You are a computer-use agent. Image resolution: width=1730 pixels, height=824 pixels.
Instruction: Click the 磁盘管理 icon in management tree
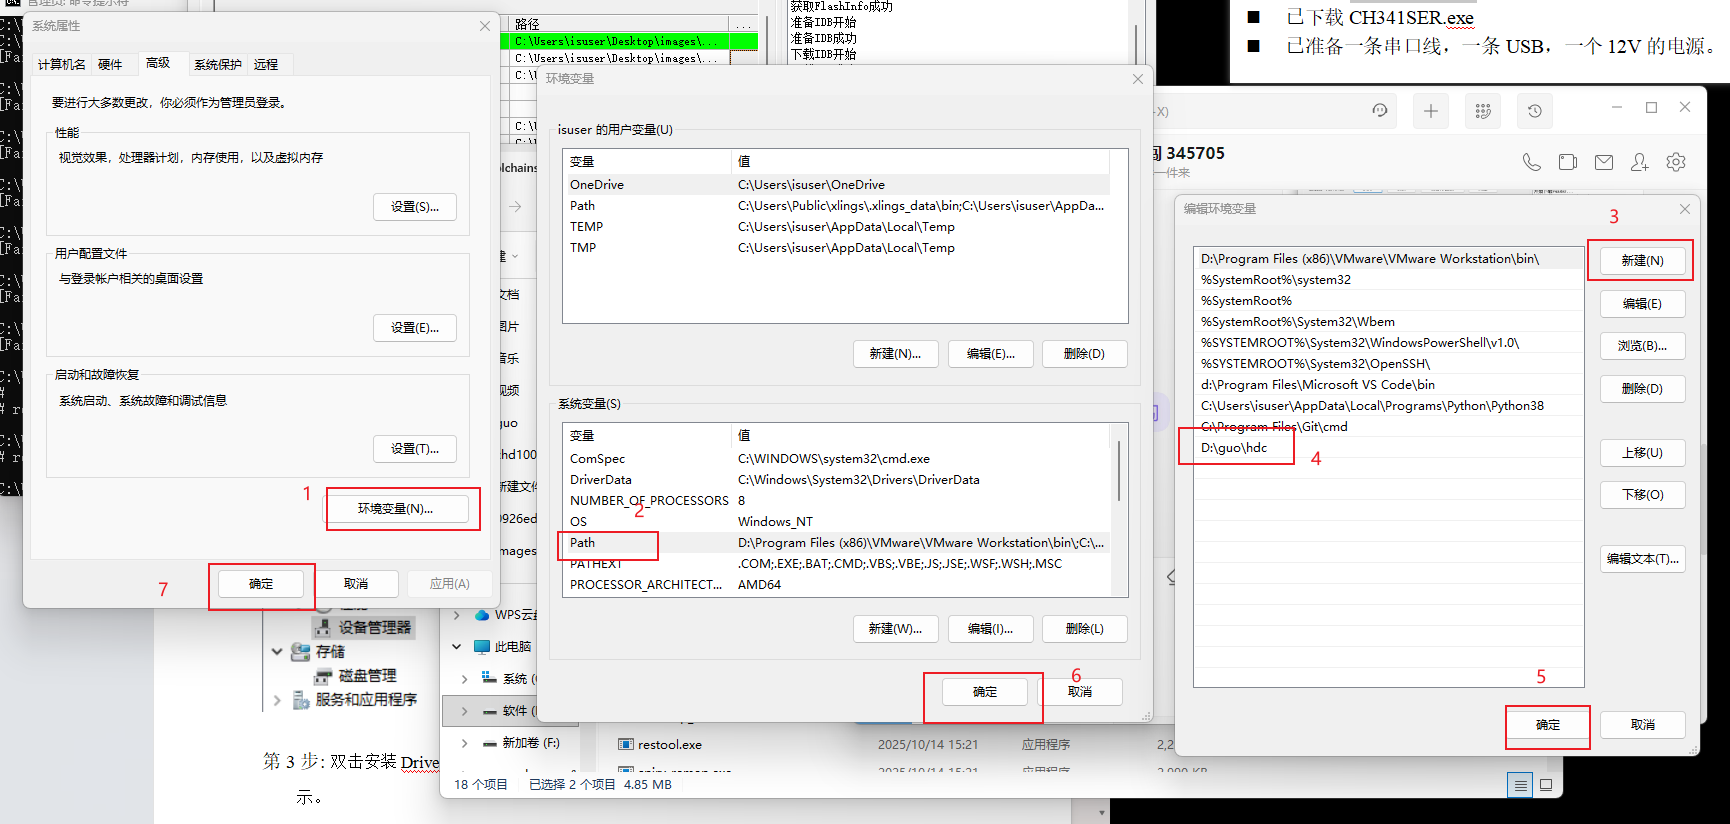[322, 676]
